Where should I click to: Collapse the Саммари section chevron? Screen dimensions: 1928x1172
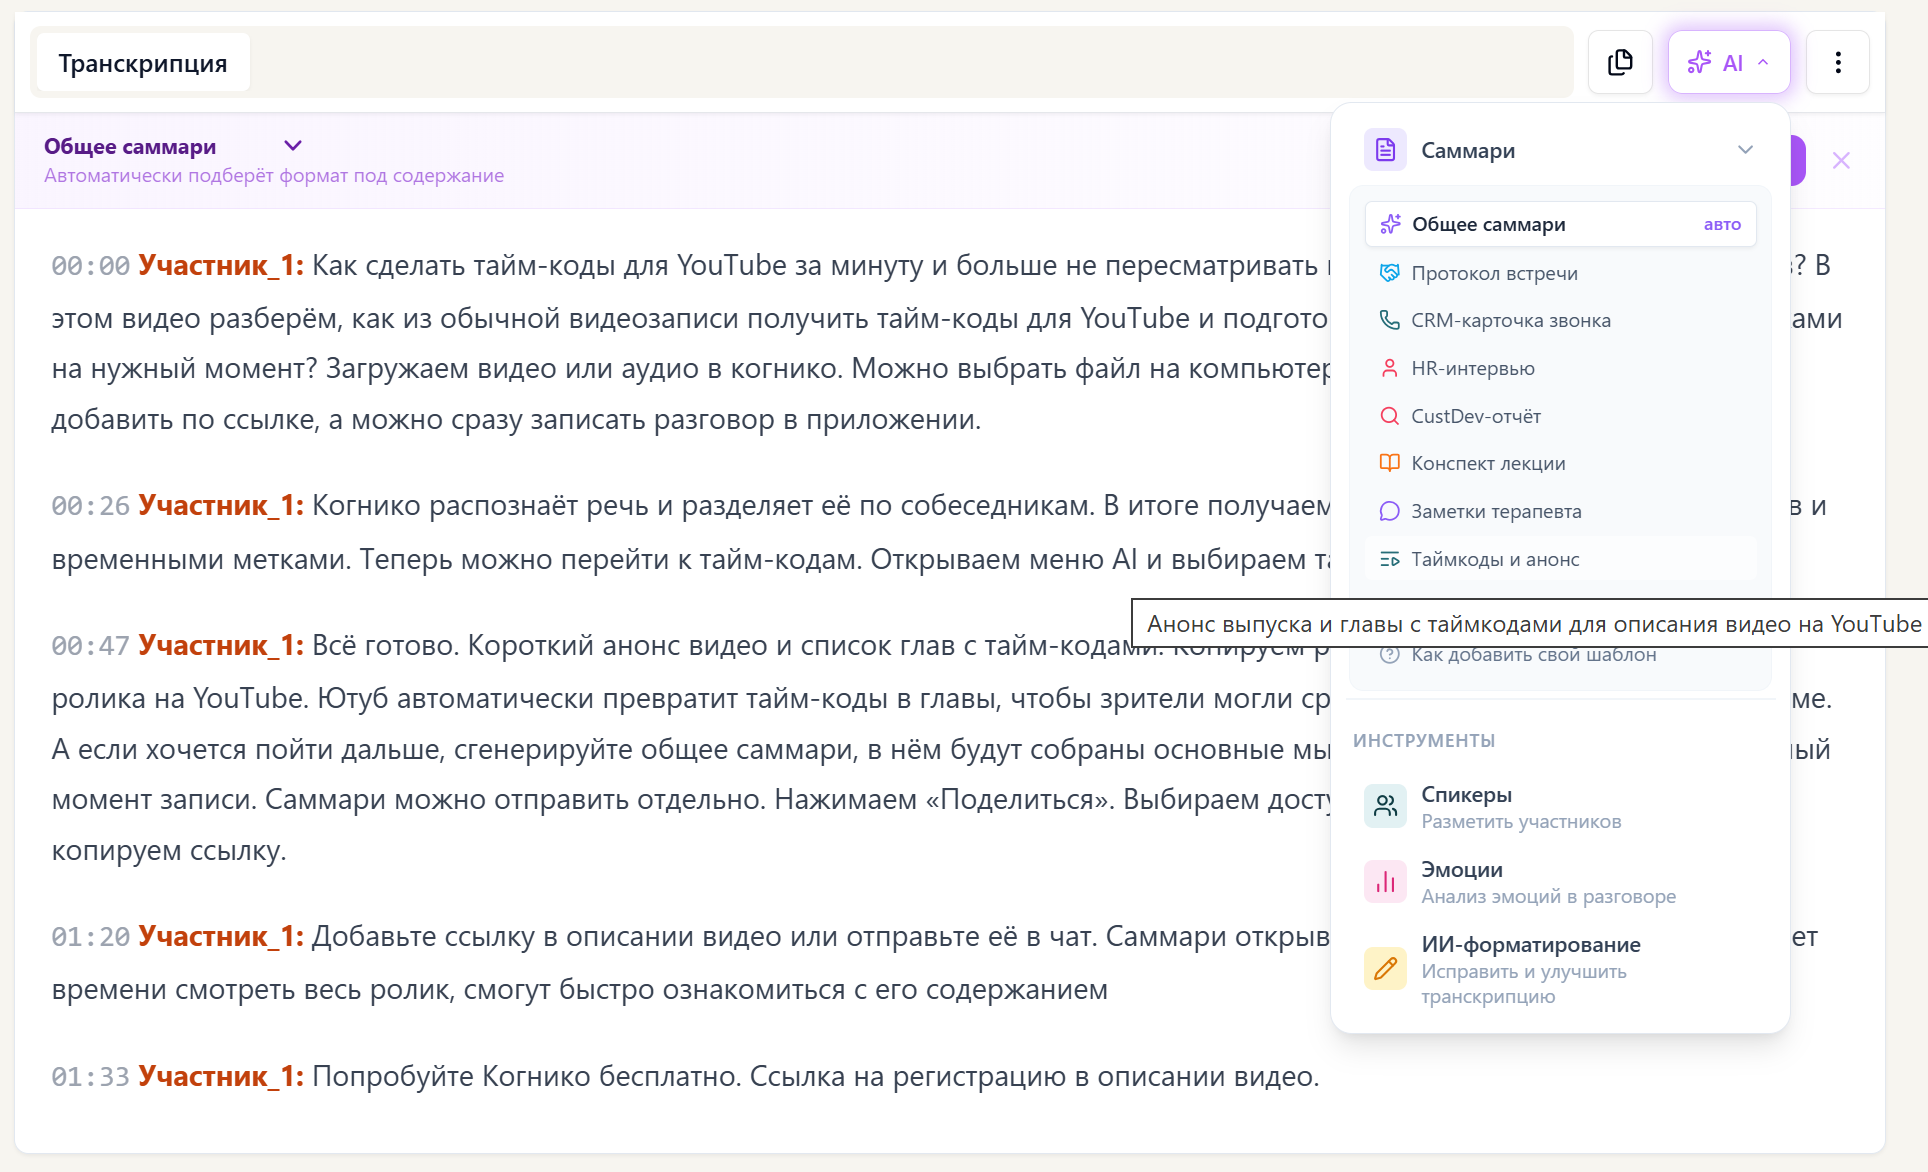pyautogui.click(x=1745, y=150)
